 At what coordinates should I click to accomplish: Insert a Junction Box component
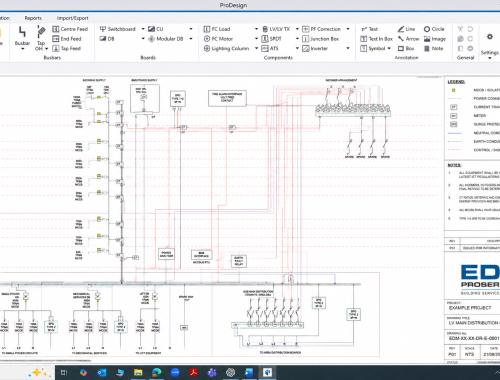click(320, 39)
